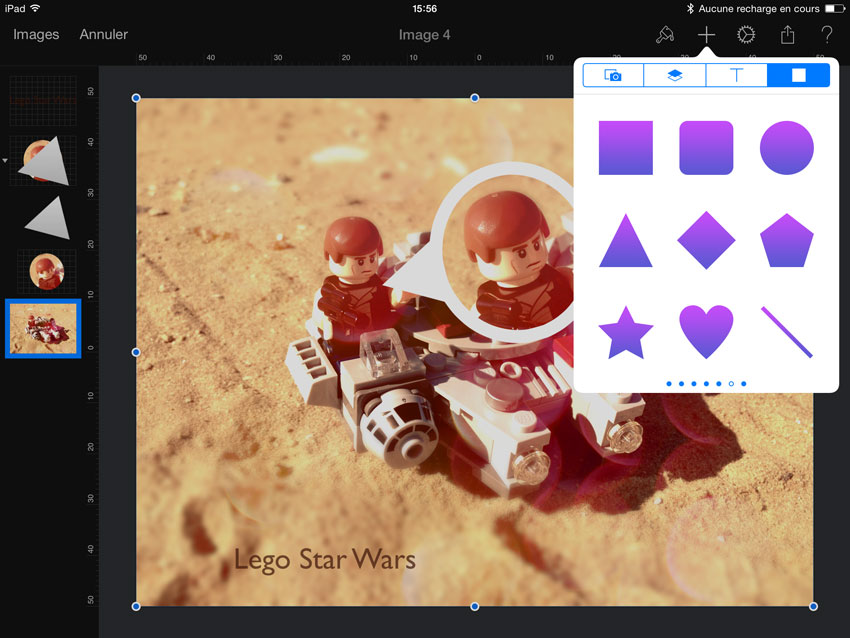Insert the pentagon shape
850x638 pixels.
pos(787,240)
